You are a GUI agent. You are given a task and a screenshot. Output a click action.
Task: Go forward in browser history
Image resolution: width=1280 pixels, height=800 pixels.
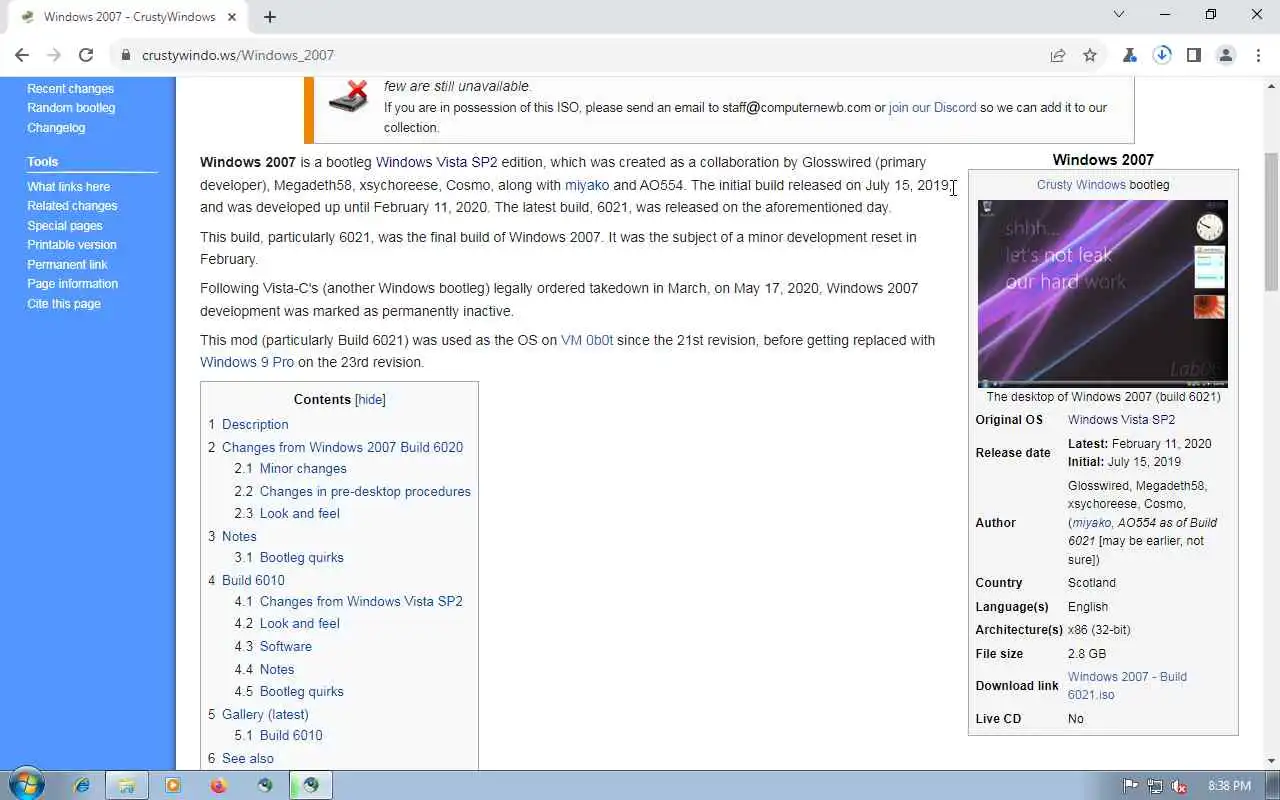[x=54, y=55]
